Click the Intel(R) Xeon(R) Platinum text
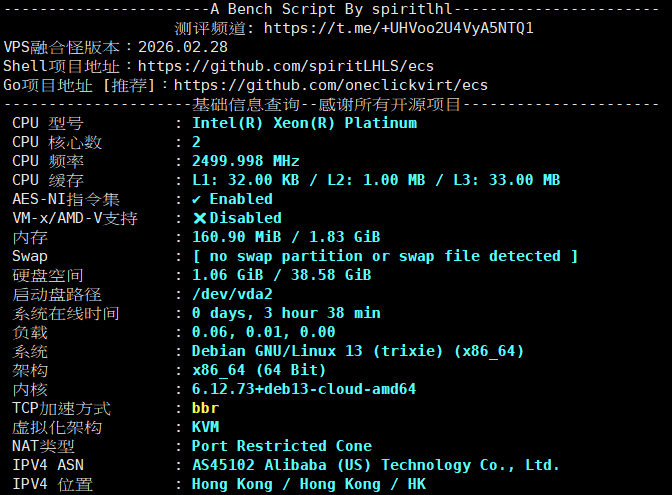Screen dimensions: 672x495 [304, 123]
